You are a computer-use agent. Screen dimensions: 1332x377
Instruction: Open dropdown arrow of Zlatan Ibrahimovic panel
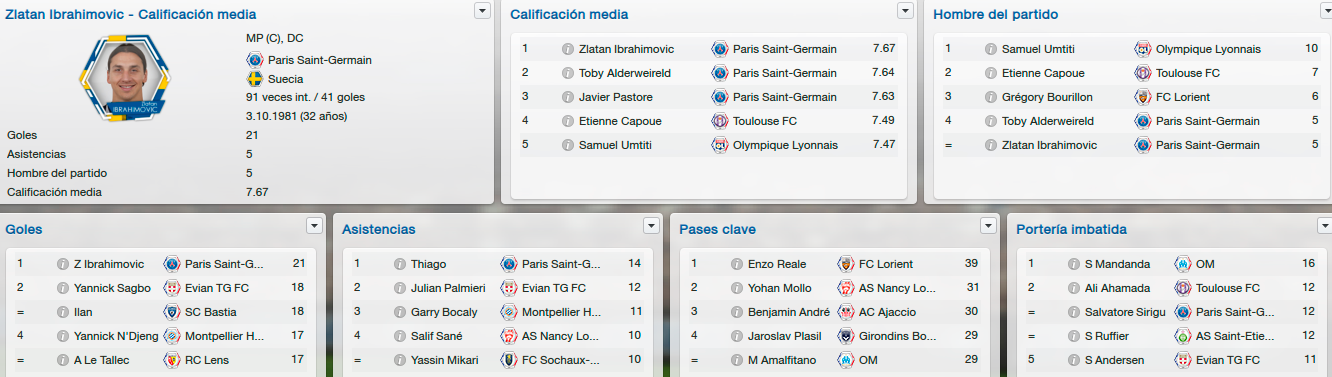pos(482,10)
